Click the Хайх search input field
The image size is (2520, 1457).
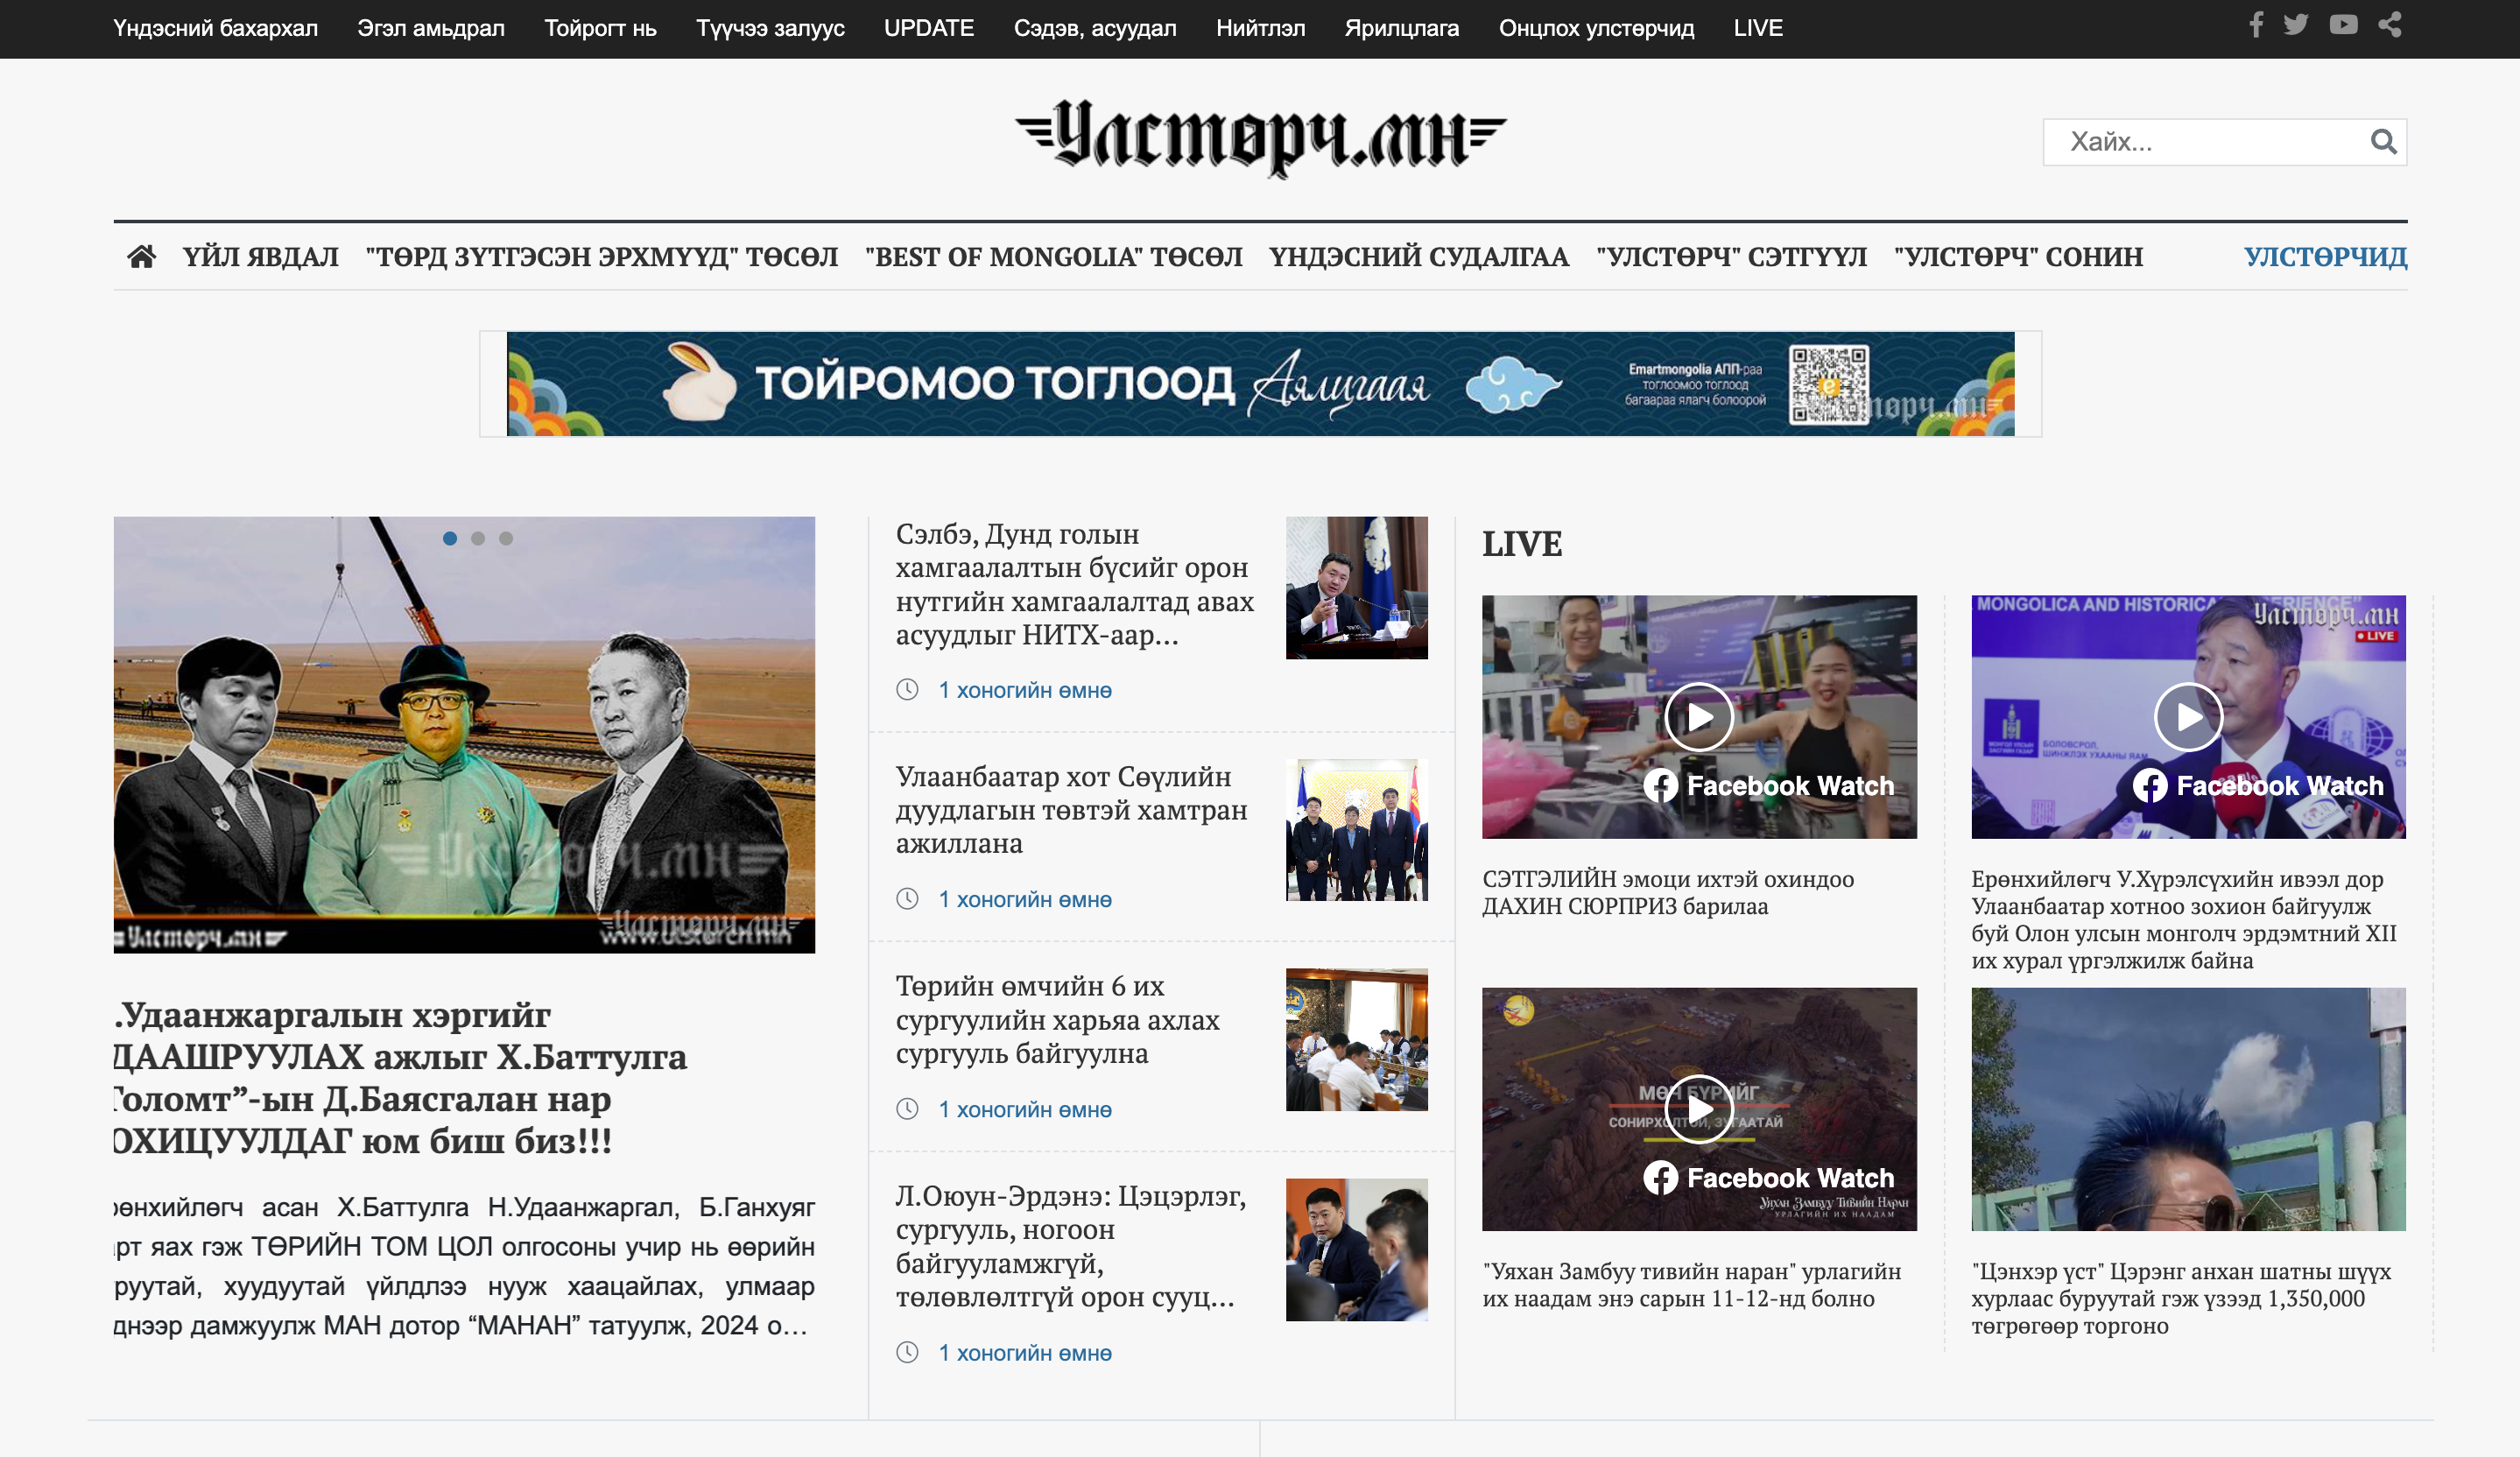coord(2200,142)
